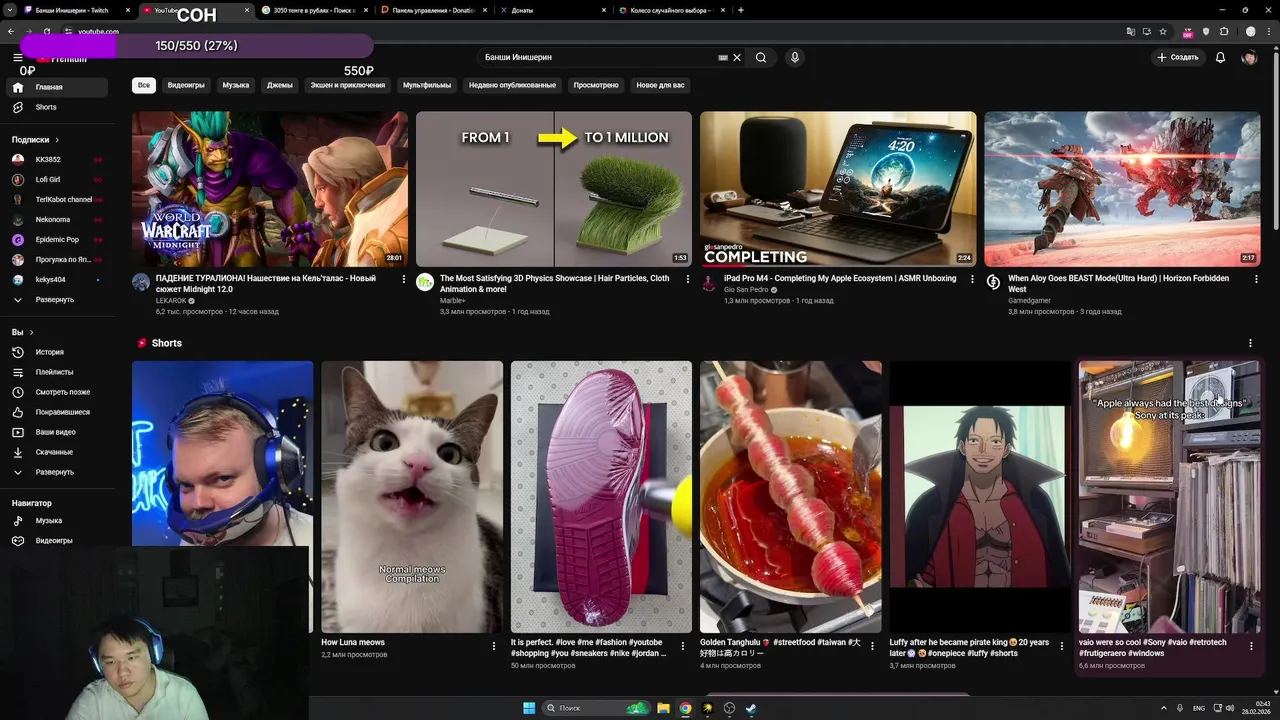Expand Развернуть under Скачанные
Screen dimensions: 1280x720
(x=58, y=472)
